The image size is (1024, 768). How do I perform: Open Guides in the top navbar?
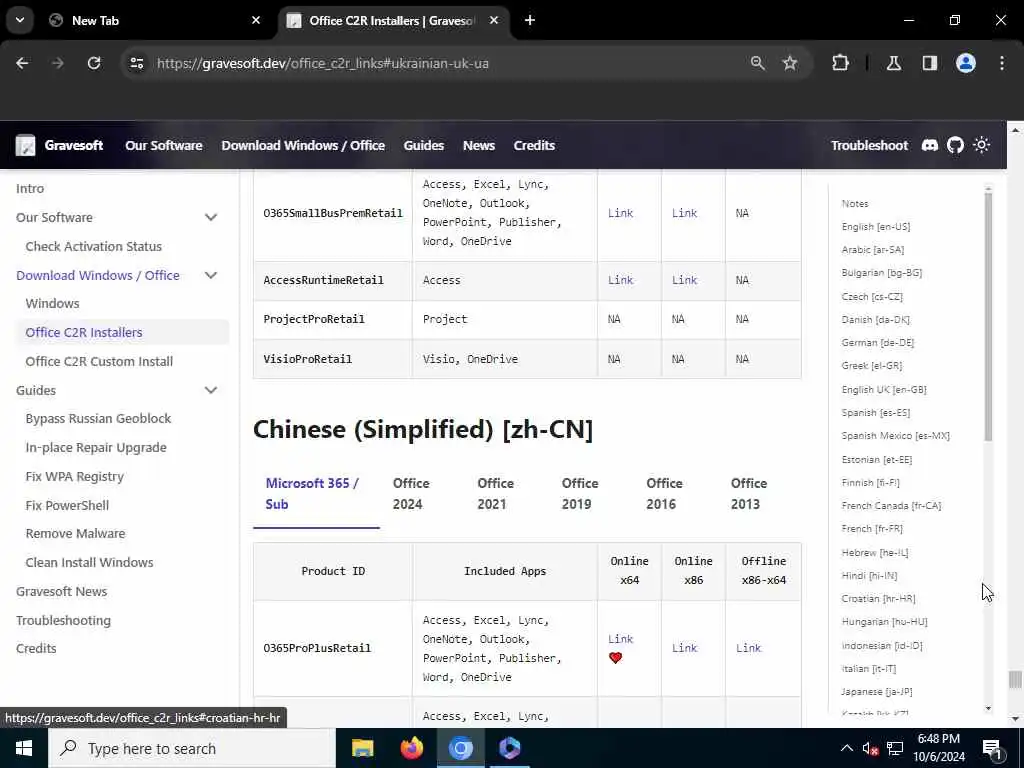coord(424,145)
